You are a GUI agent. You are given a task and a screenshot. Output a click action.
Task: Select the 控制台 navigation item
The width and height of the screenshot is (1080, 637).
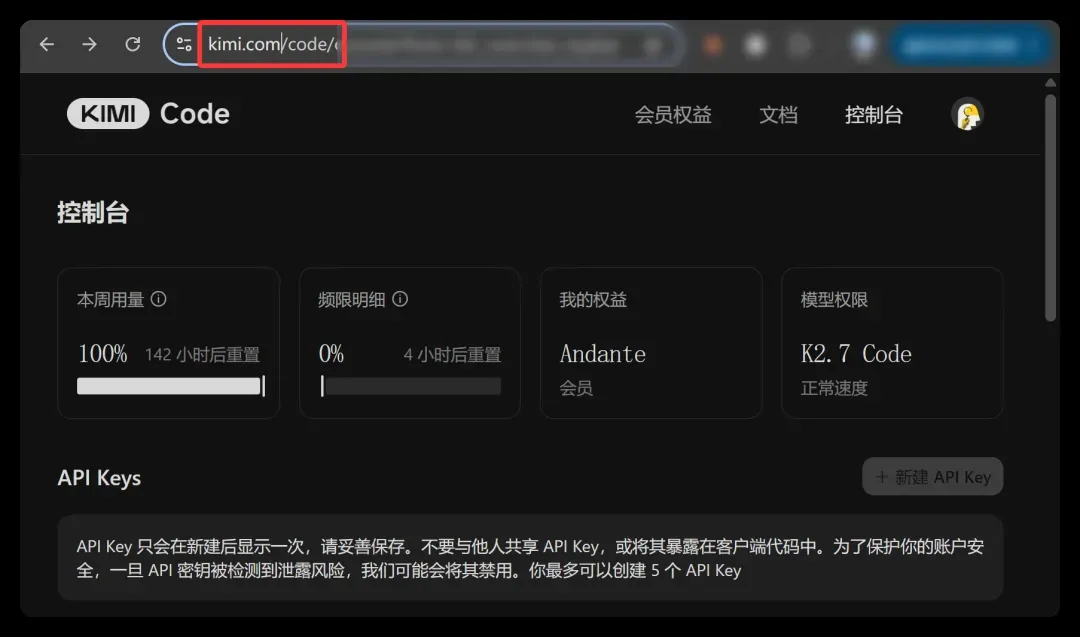(x=873, y=115)
